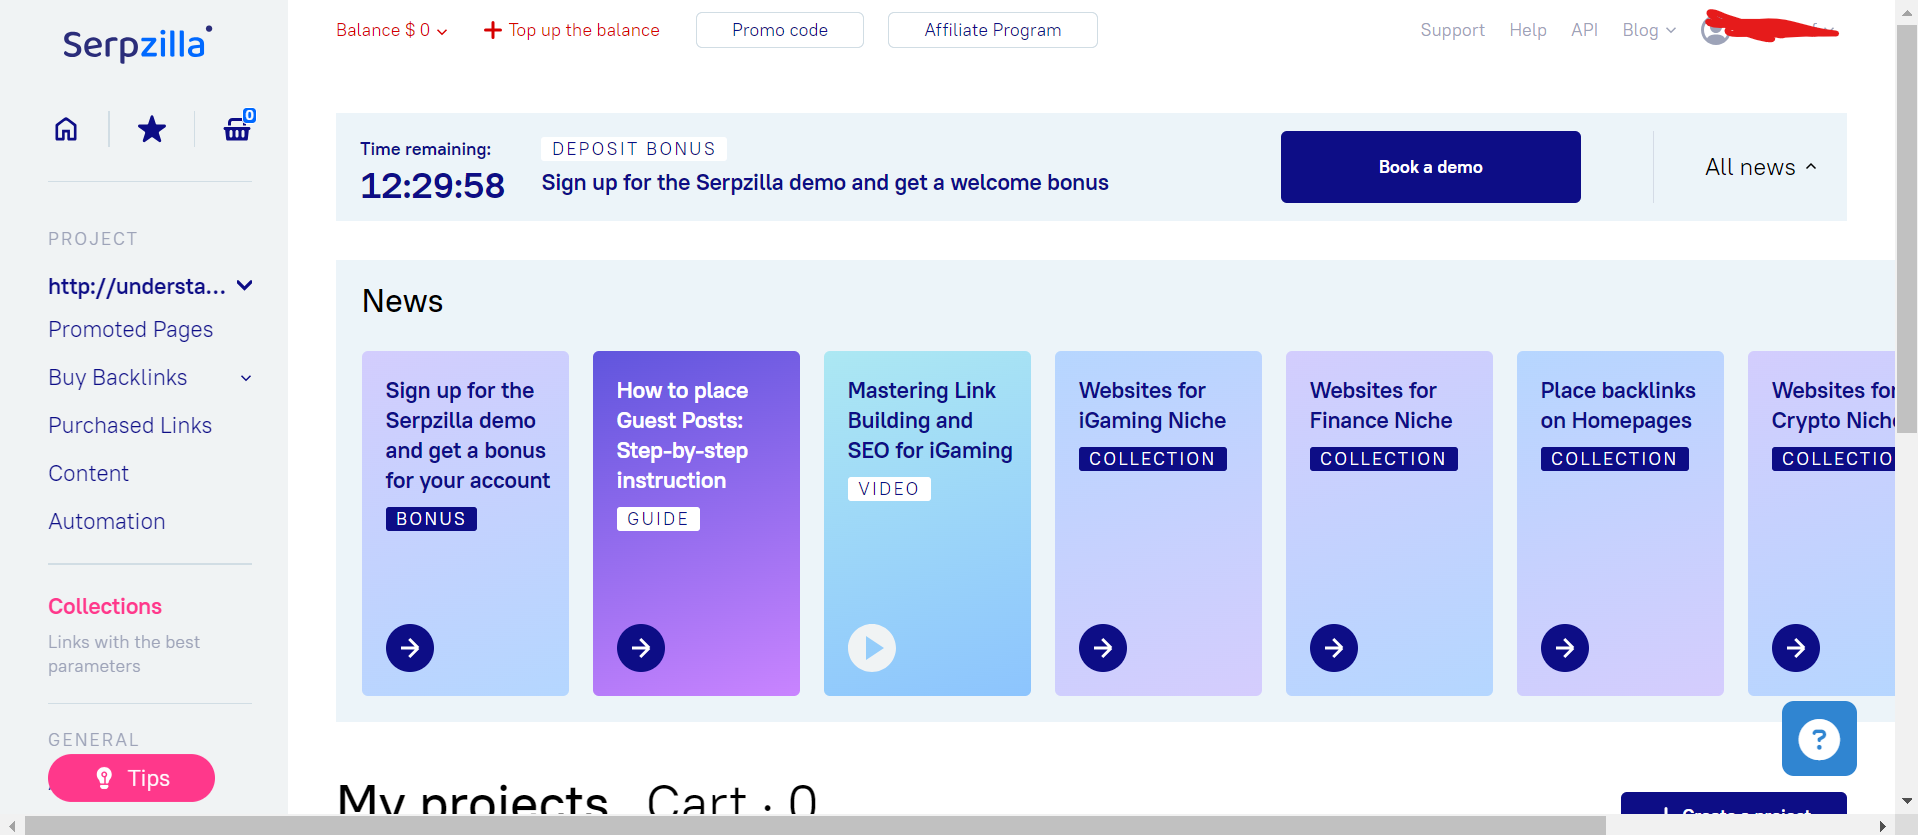The height and width of the screenshot is (835, 1918).
Task: Click COLLECTION tag on Homepages card
Action: tap(1614, 459)
